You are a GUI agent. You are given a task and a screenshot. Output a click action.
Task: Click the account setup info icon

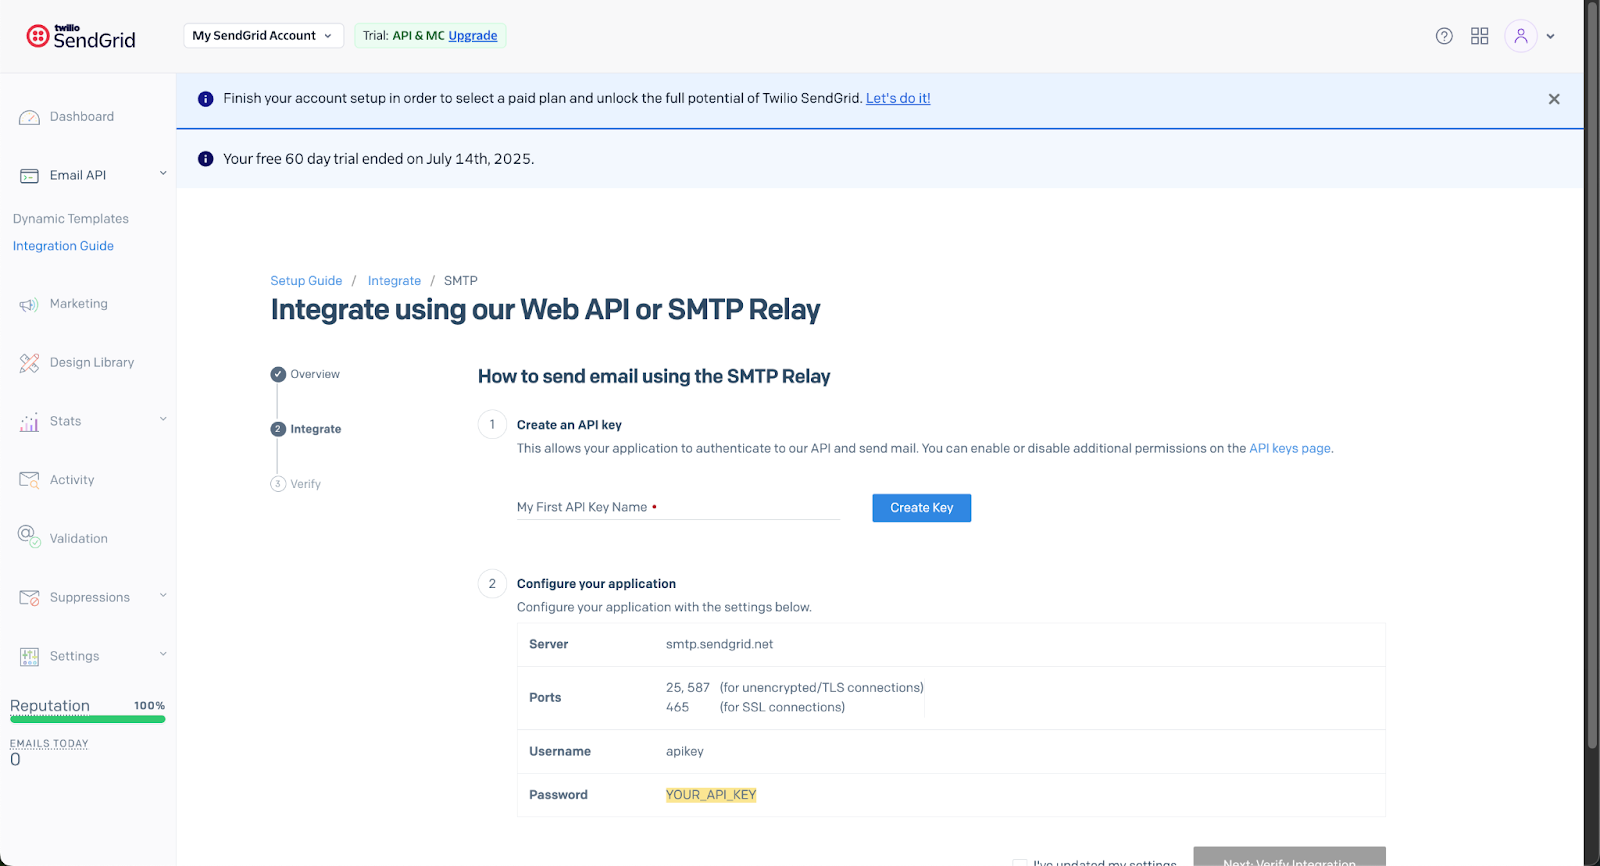[x=206, y=99]
